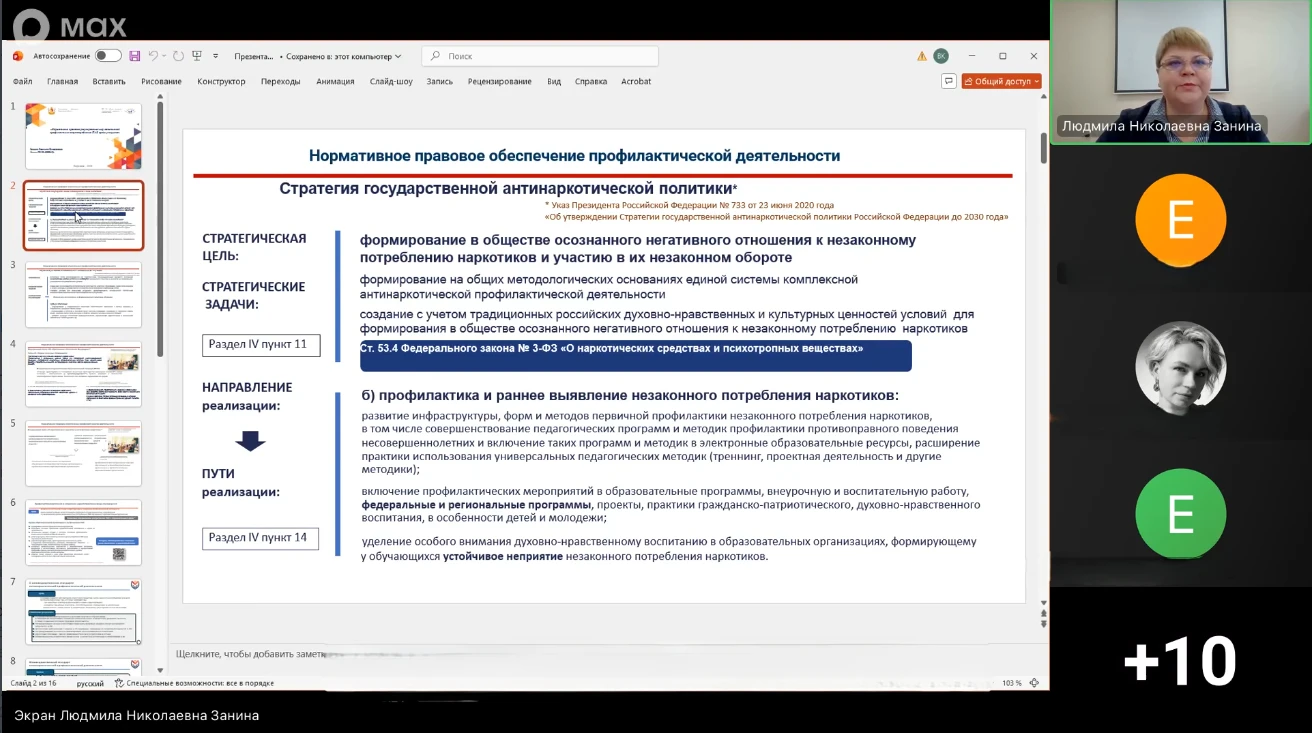Select slide 4 thumbnail
The image size is (1312, 733).
(x=83, y=374)
